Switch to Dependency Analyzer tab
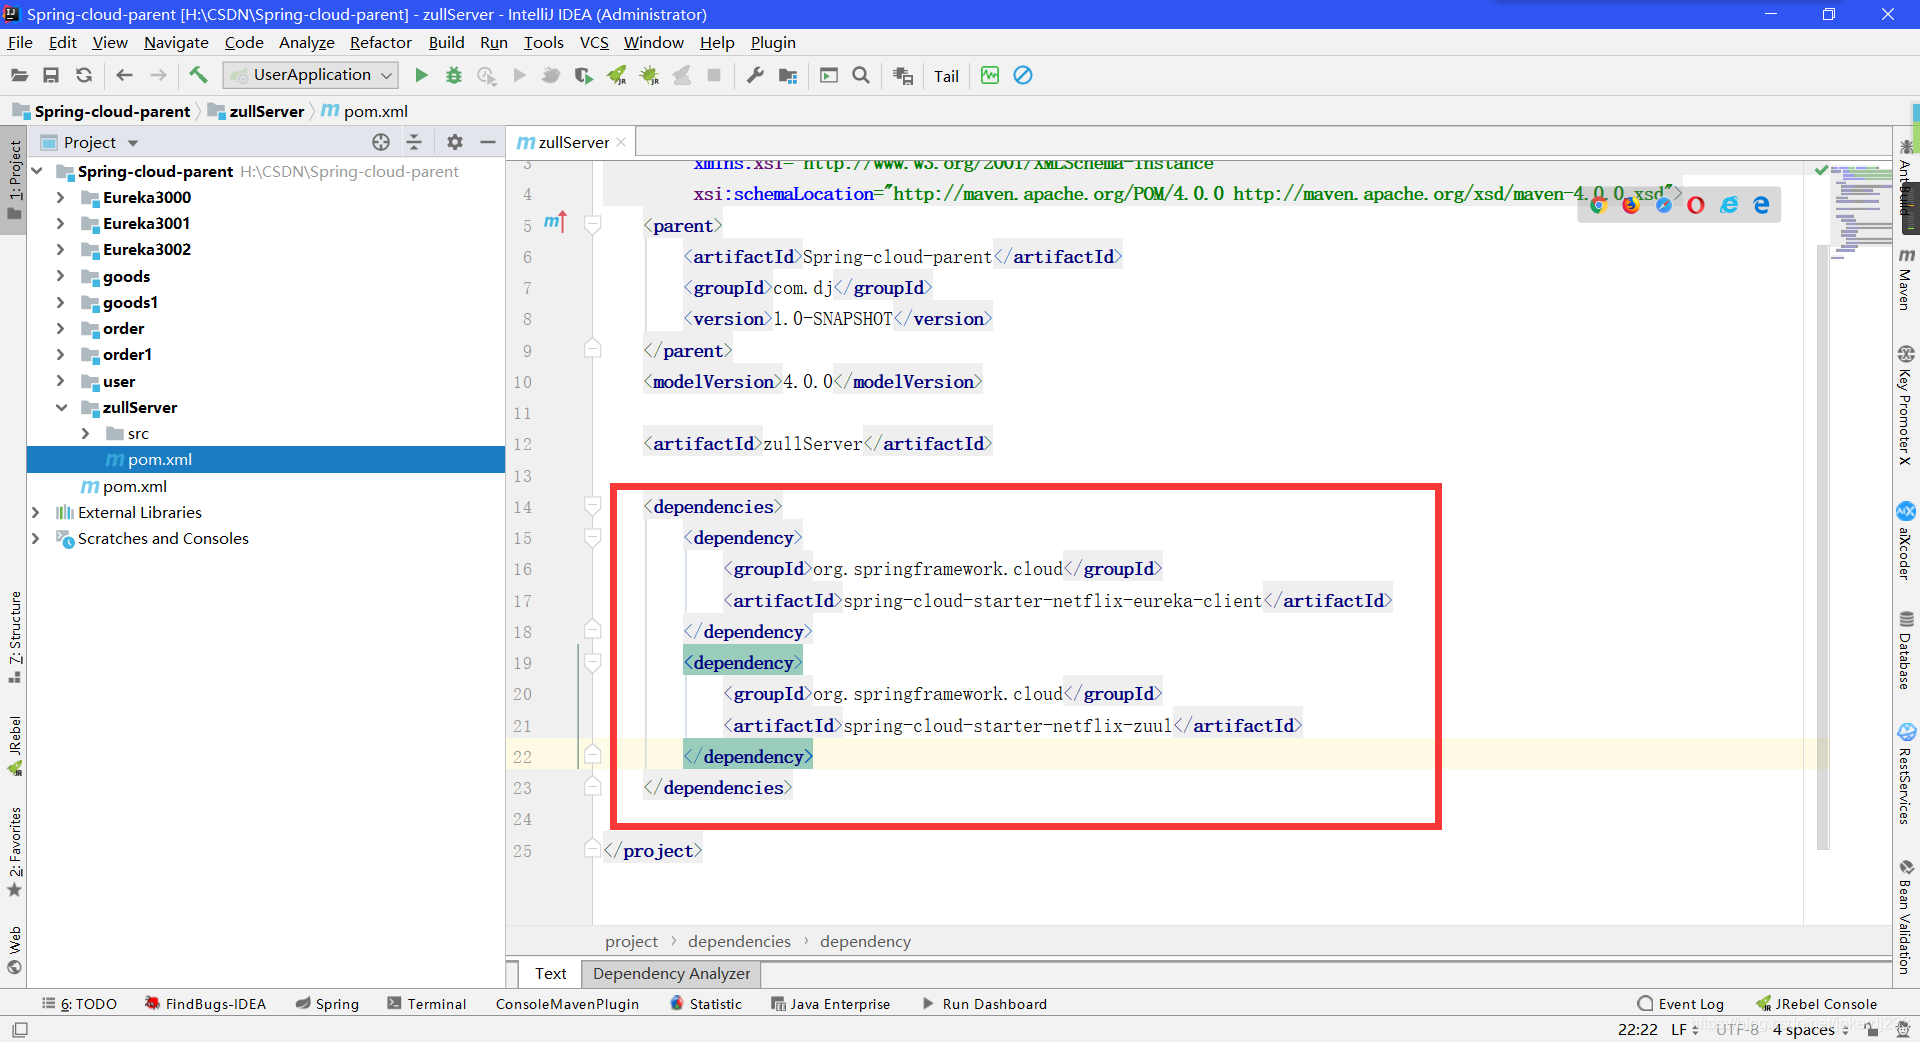 (671, 973)
